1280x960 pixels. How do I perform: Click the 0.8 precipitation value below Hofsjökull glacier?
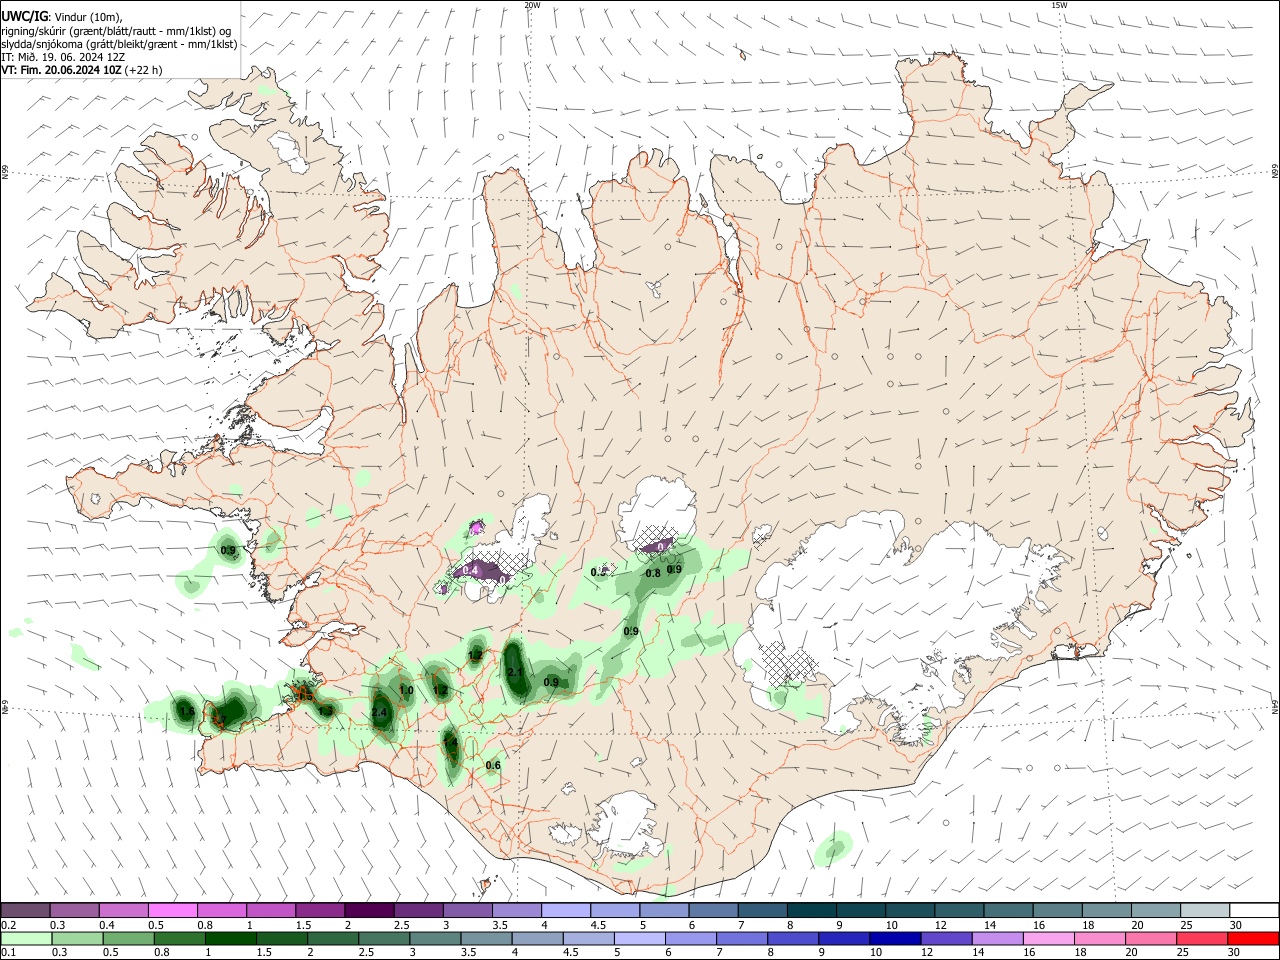(x=653, y=573)
